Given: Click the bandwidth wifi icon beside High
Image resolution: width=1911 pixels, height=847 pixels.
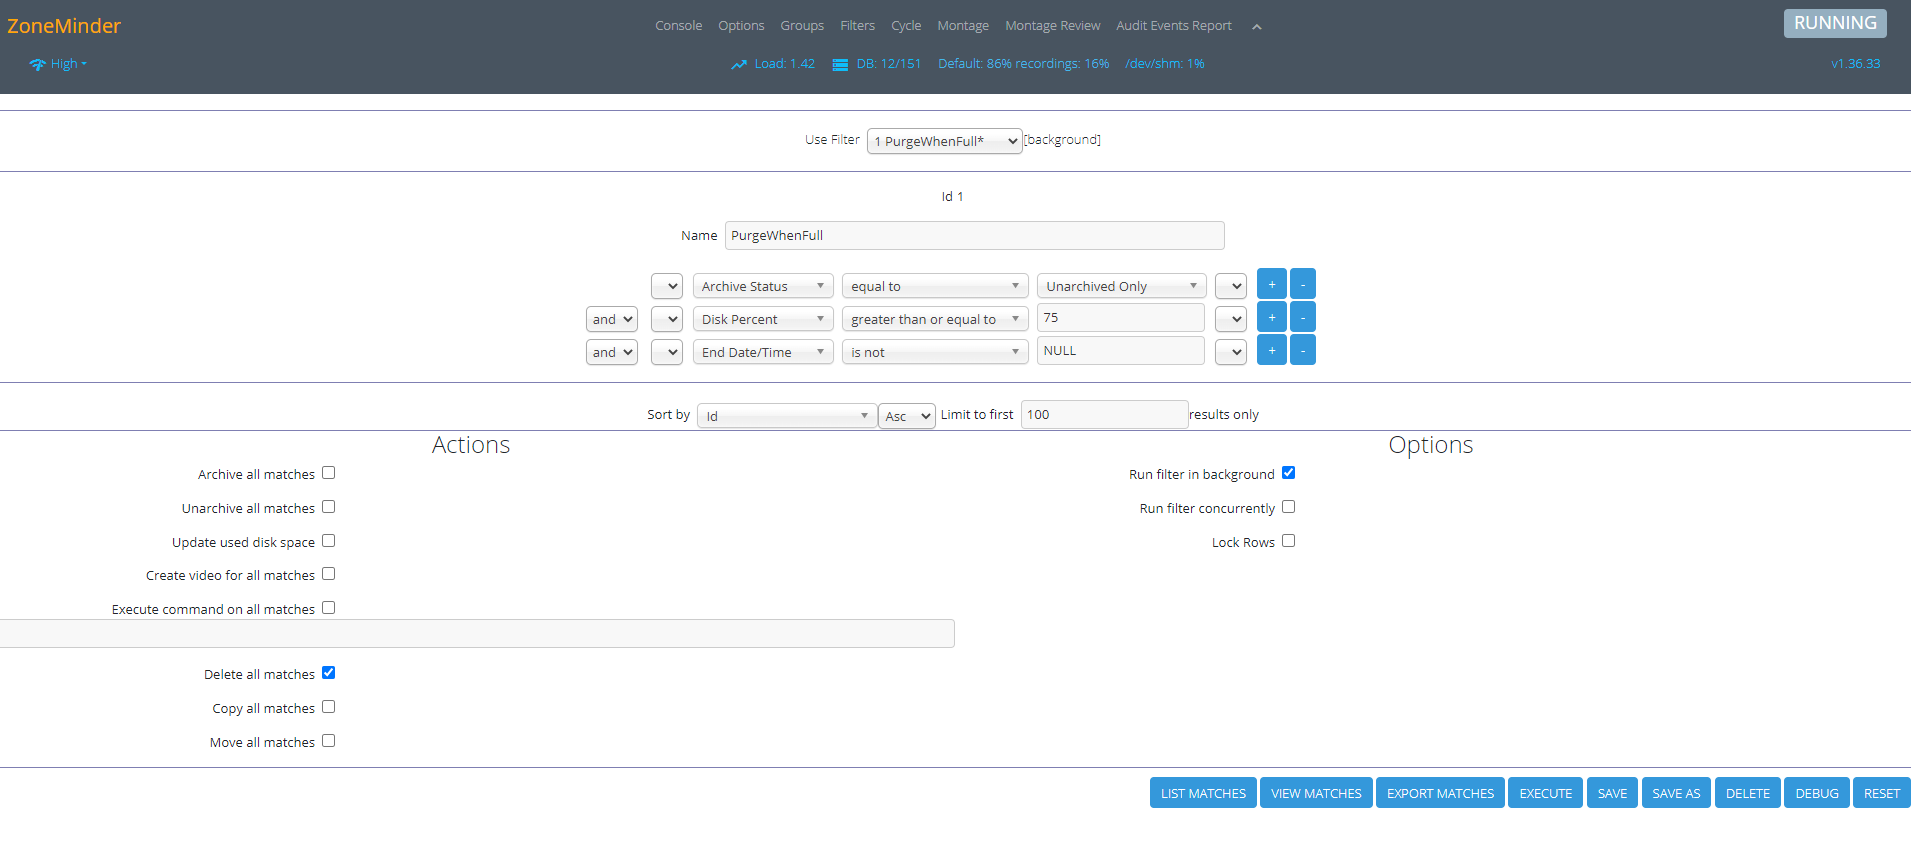Looking at the screenshot, I should [37, 65].
